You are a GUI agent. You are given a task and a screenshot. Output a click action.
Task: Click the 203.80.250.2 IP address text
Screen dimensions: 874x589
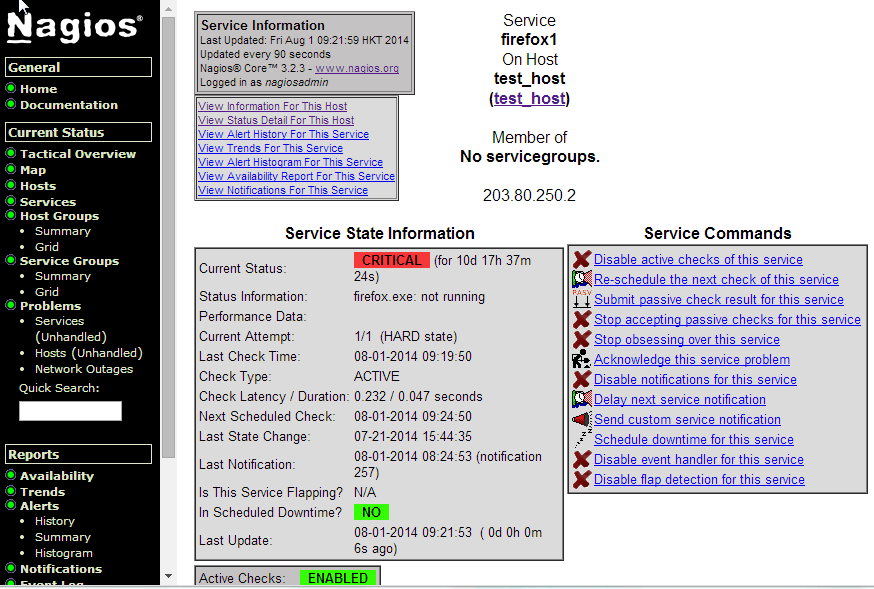(529, 196)
